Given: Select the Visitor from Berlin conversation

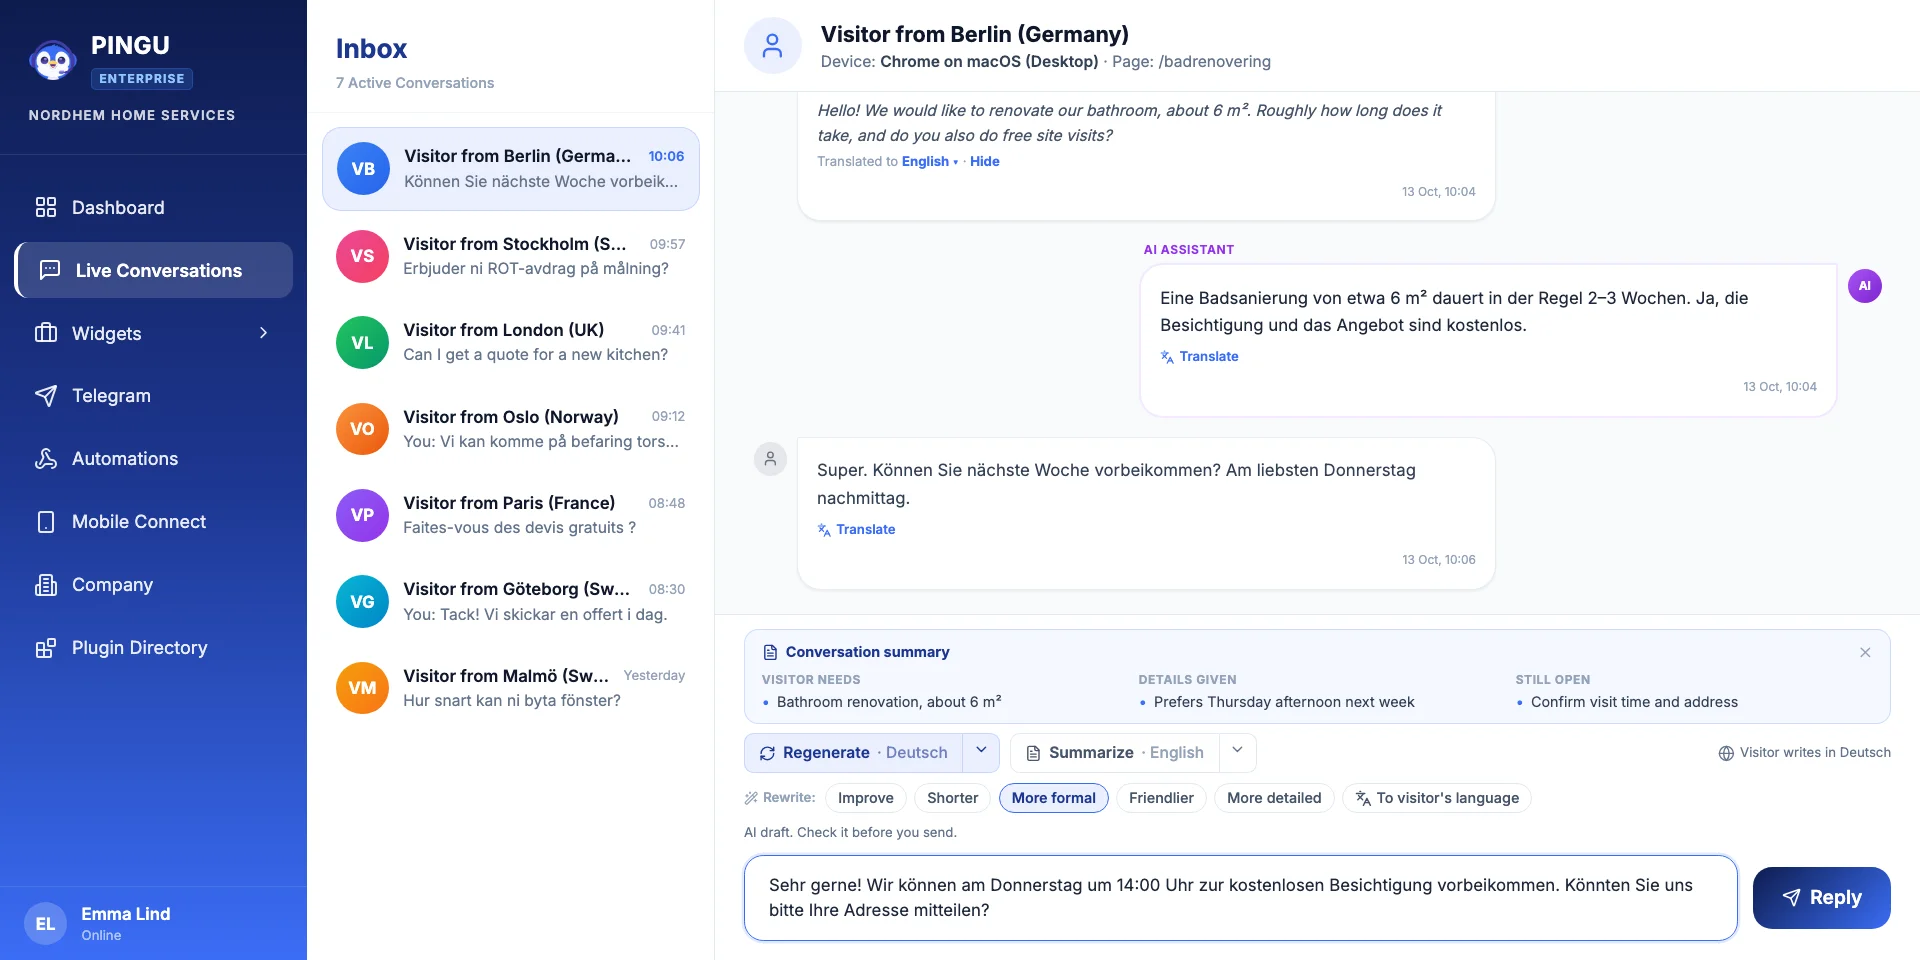Looking at the screenshot, I should [x=511, y=169].
